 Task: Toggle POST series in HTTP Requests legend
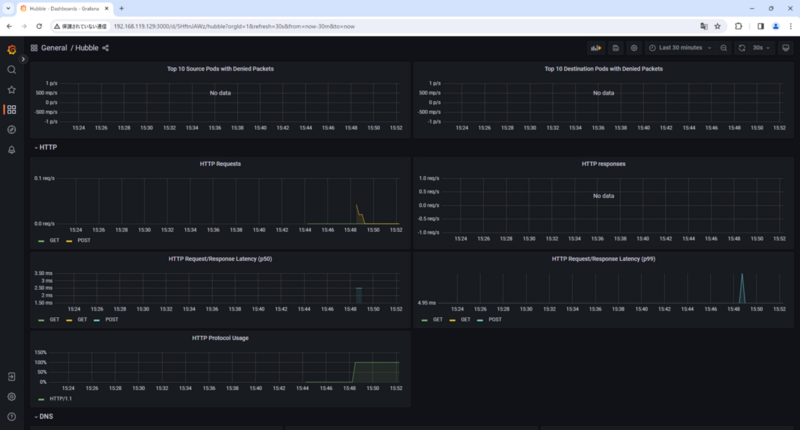point(84,240)
